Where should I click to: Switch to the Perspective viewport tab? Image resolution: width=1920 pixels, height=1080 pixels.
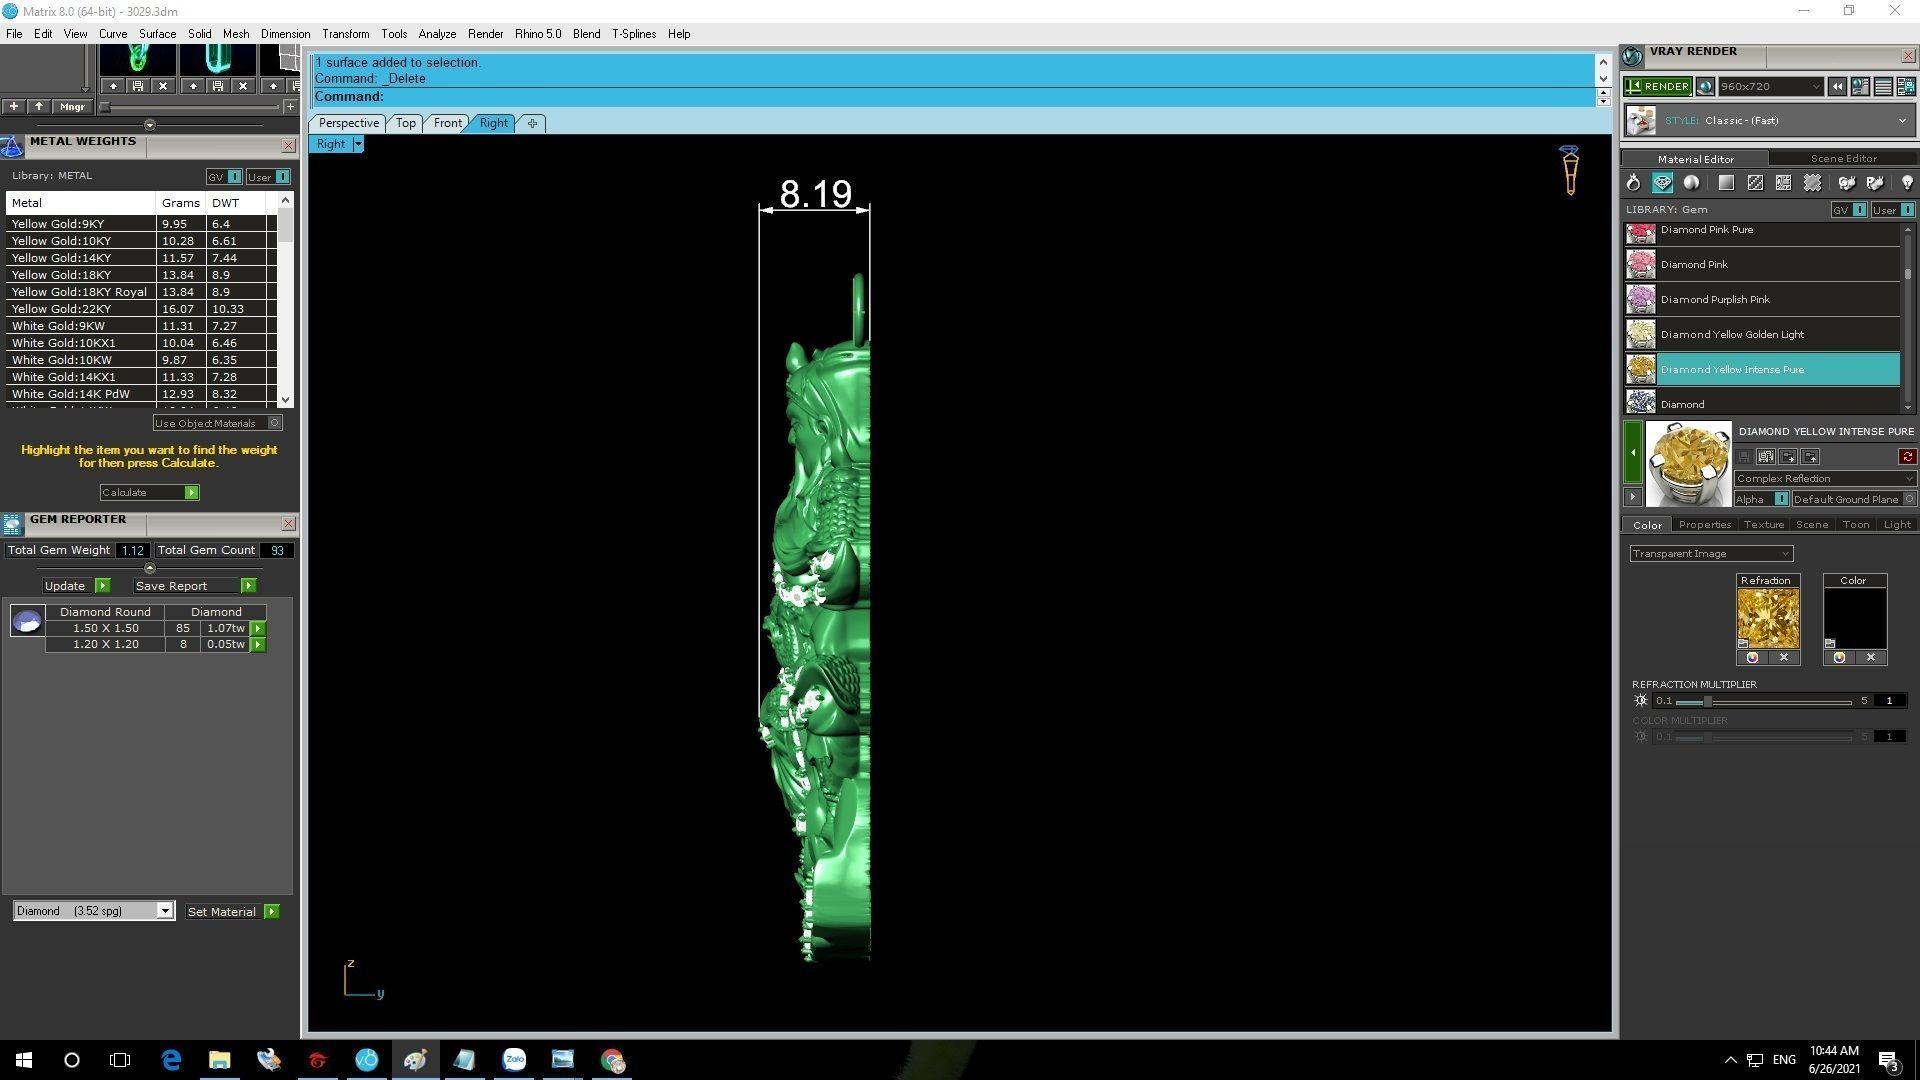coord(348,123)
